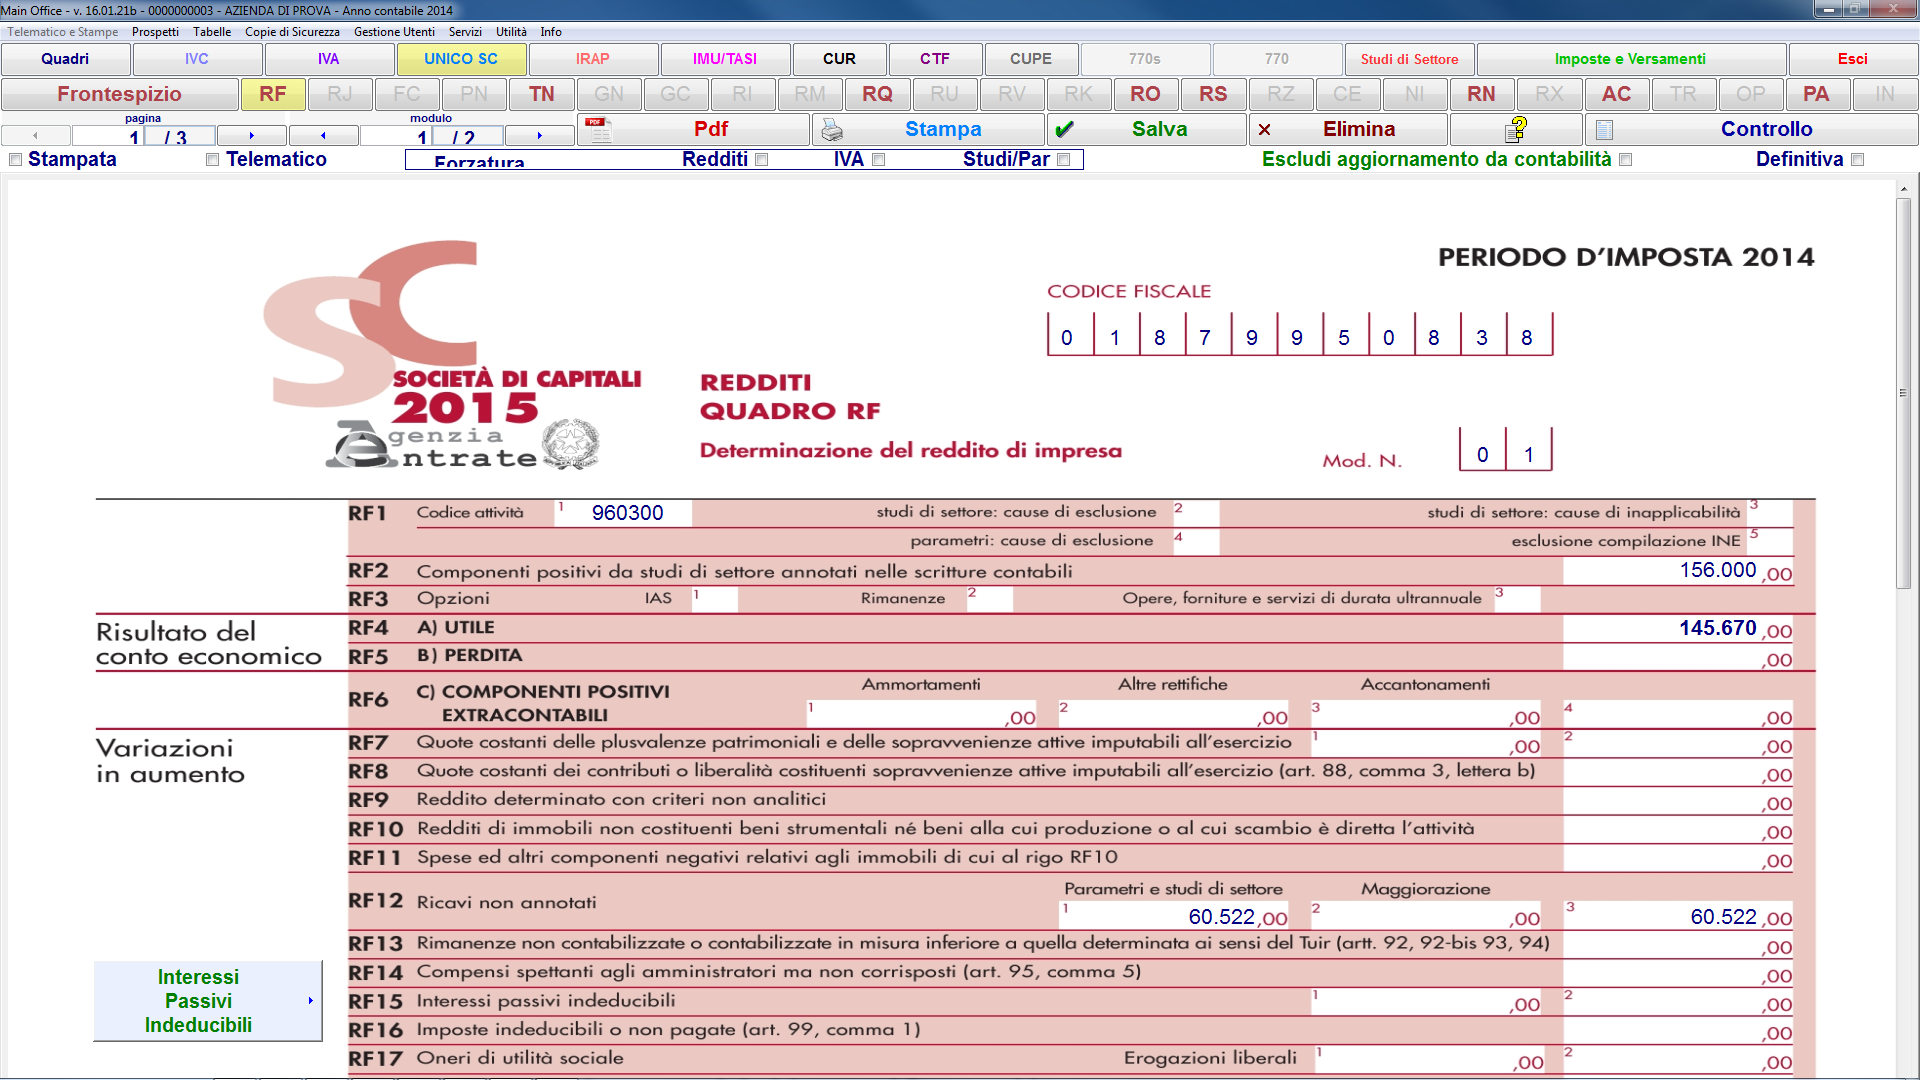The width and height of the screenshot is (1920, 1080).
Task: Open the Utilità menu
Action: [511, 32]
